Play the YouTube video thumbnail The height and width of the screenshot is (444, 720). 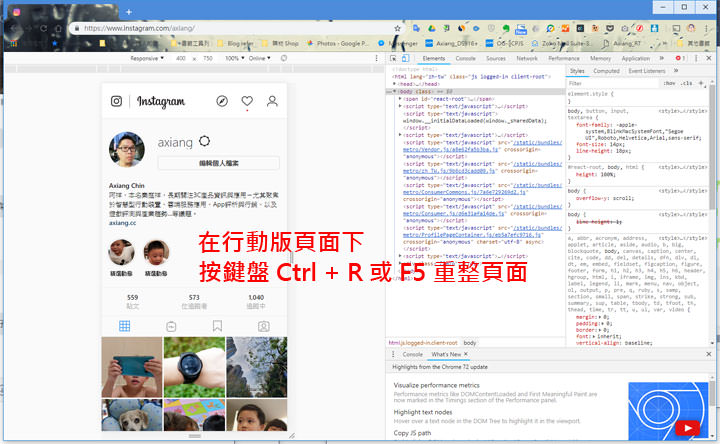[687, 428]
